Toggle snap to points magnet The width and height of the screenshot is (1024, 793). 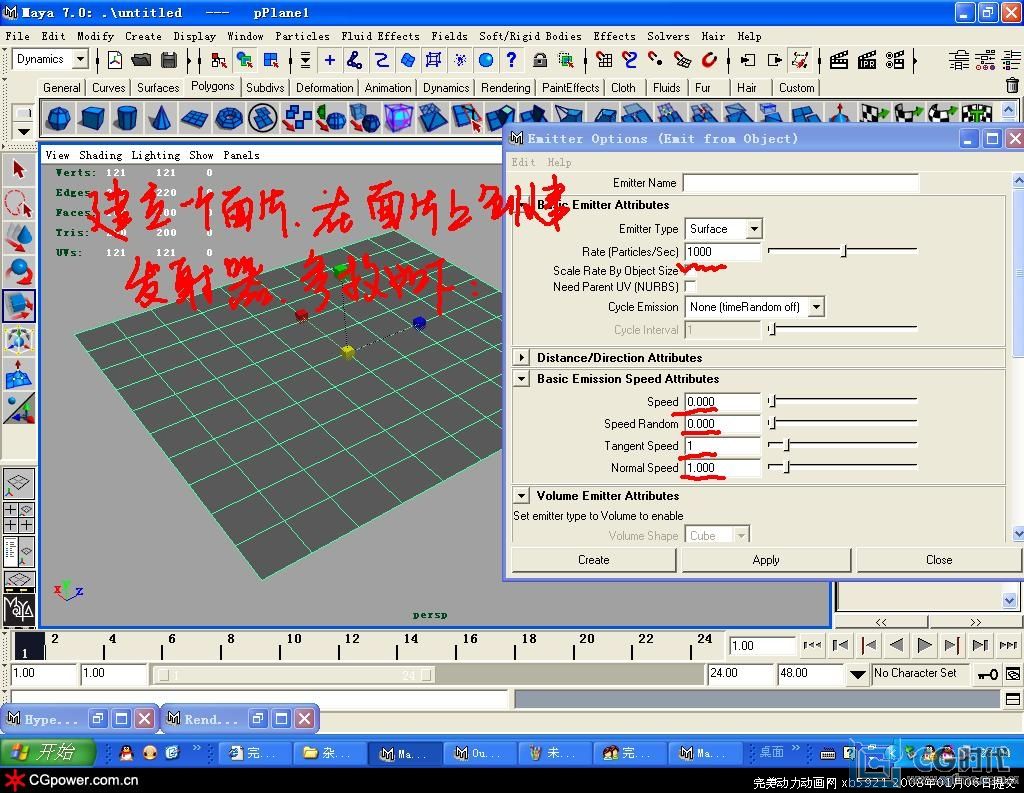pos(655,61)
